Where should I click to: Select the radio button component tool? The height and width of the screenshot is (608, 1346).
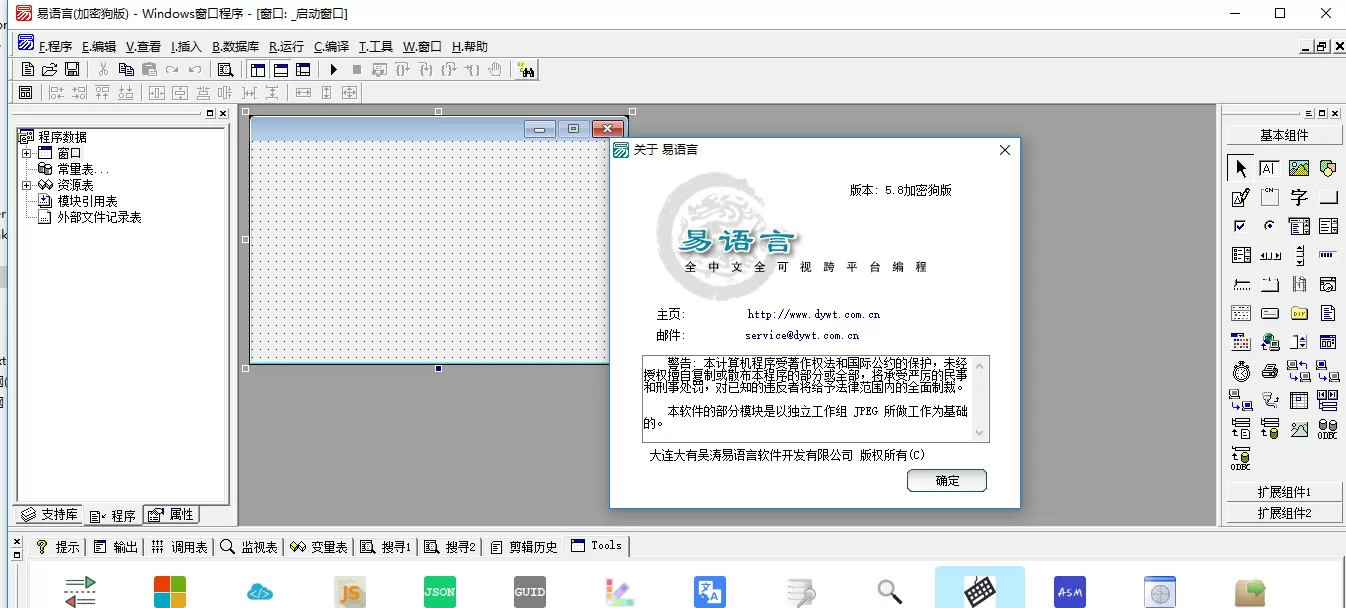tap(1270, 226)
